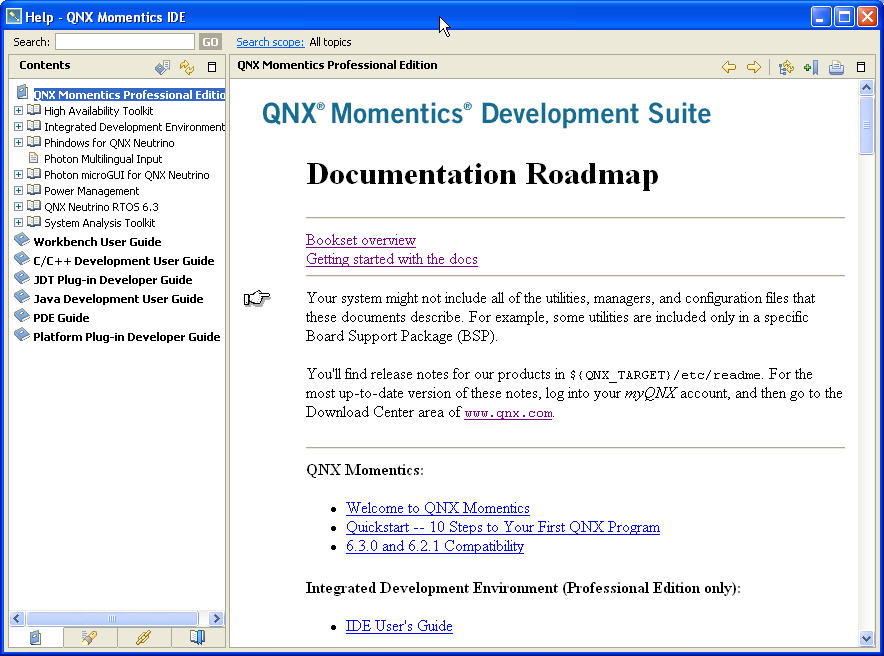Expand High Availability Toolkit tree node
This screenshot has height=656, width=884.
click(18, 111)
